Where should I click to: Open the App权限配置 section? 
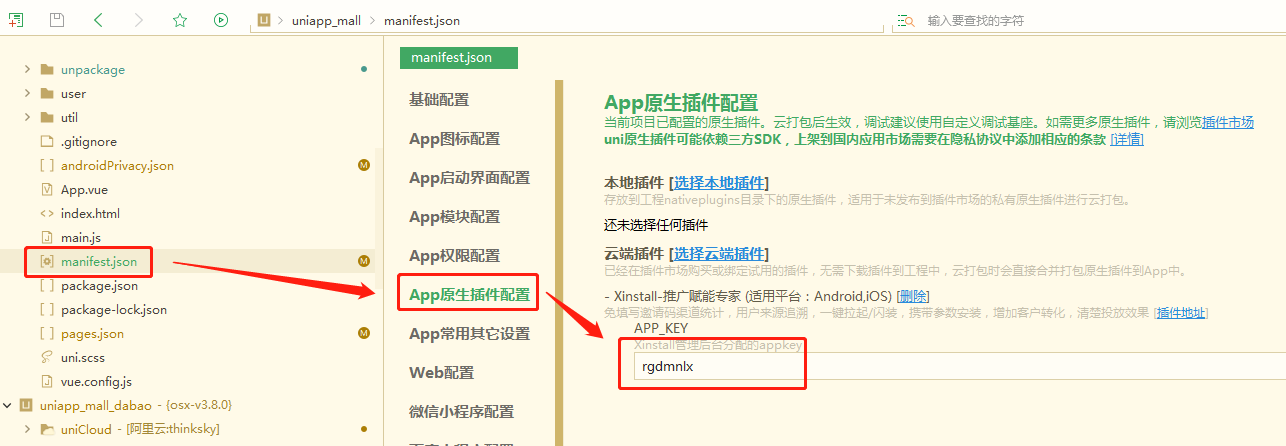[455, 256]
